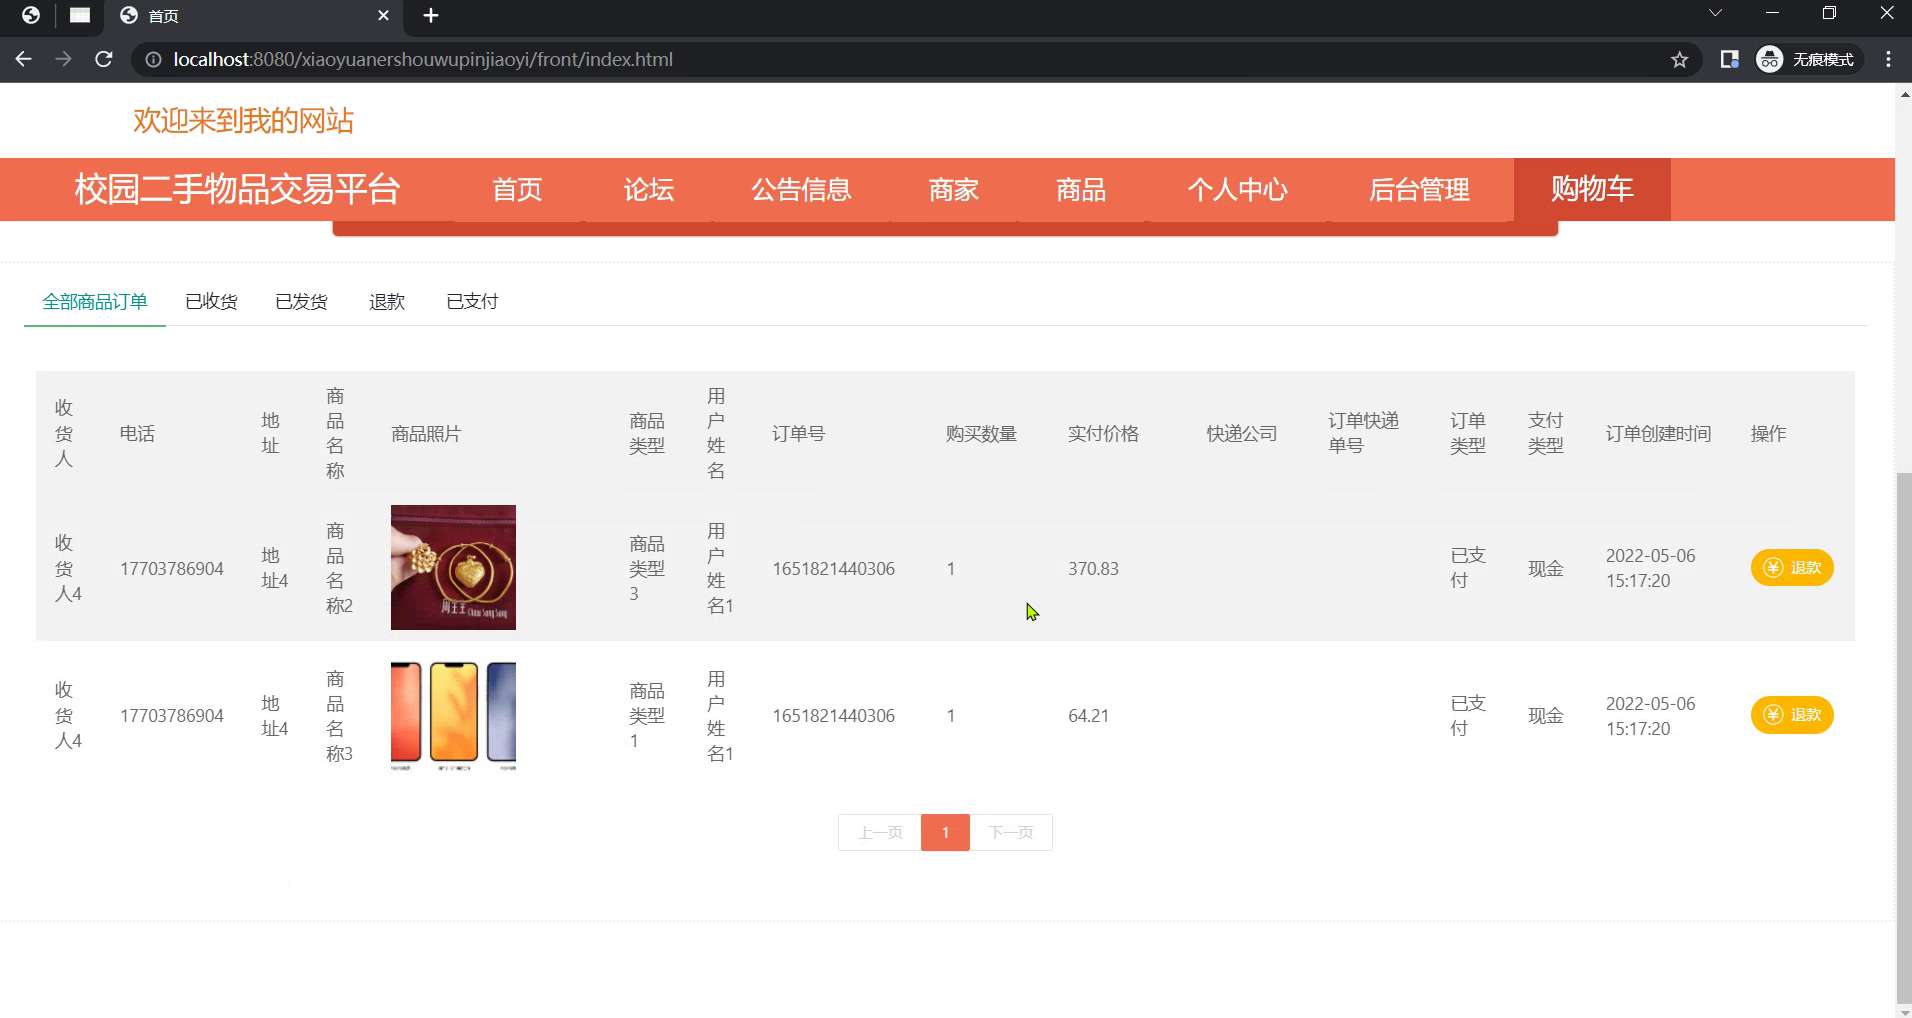Switch to the 已发货 tab

tap(301, 302)
